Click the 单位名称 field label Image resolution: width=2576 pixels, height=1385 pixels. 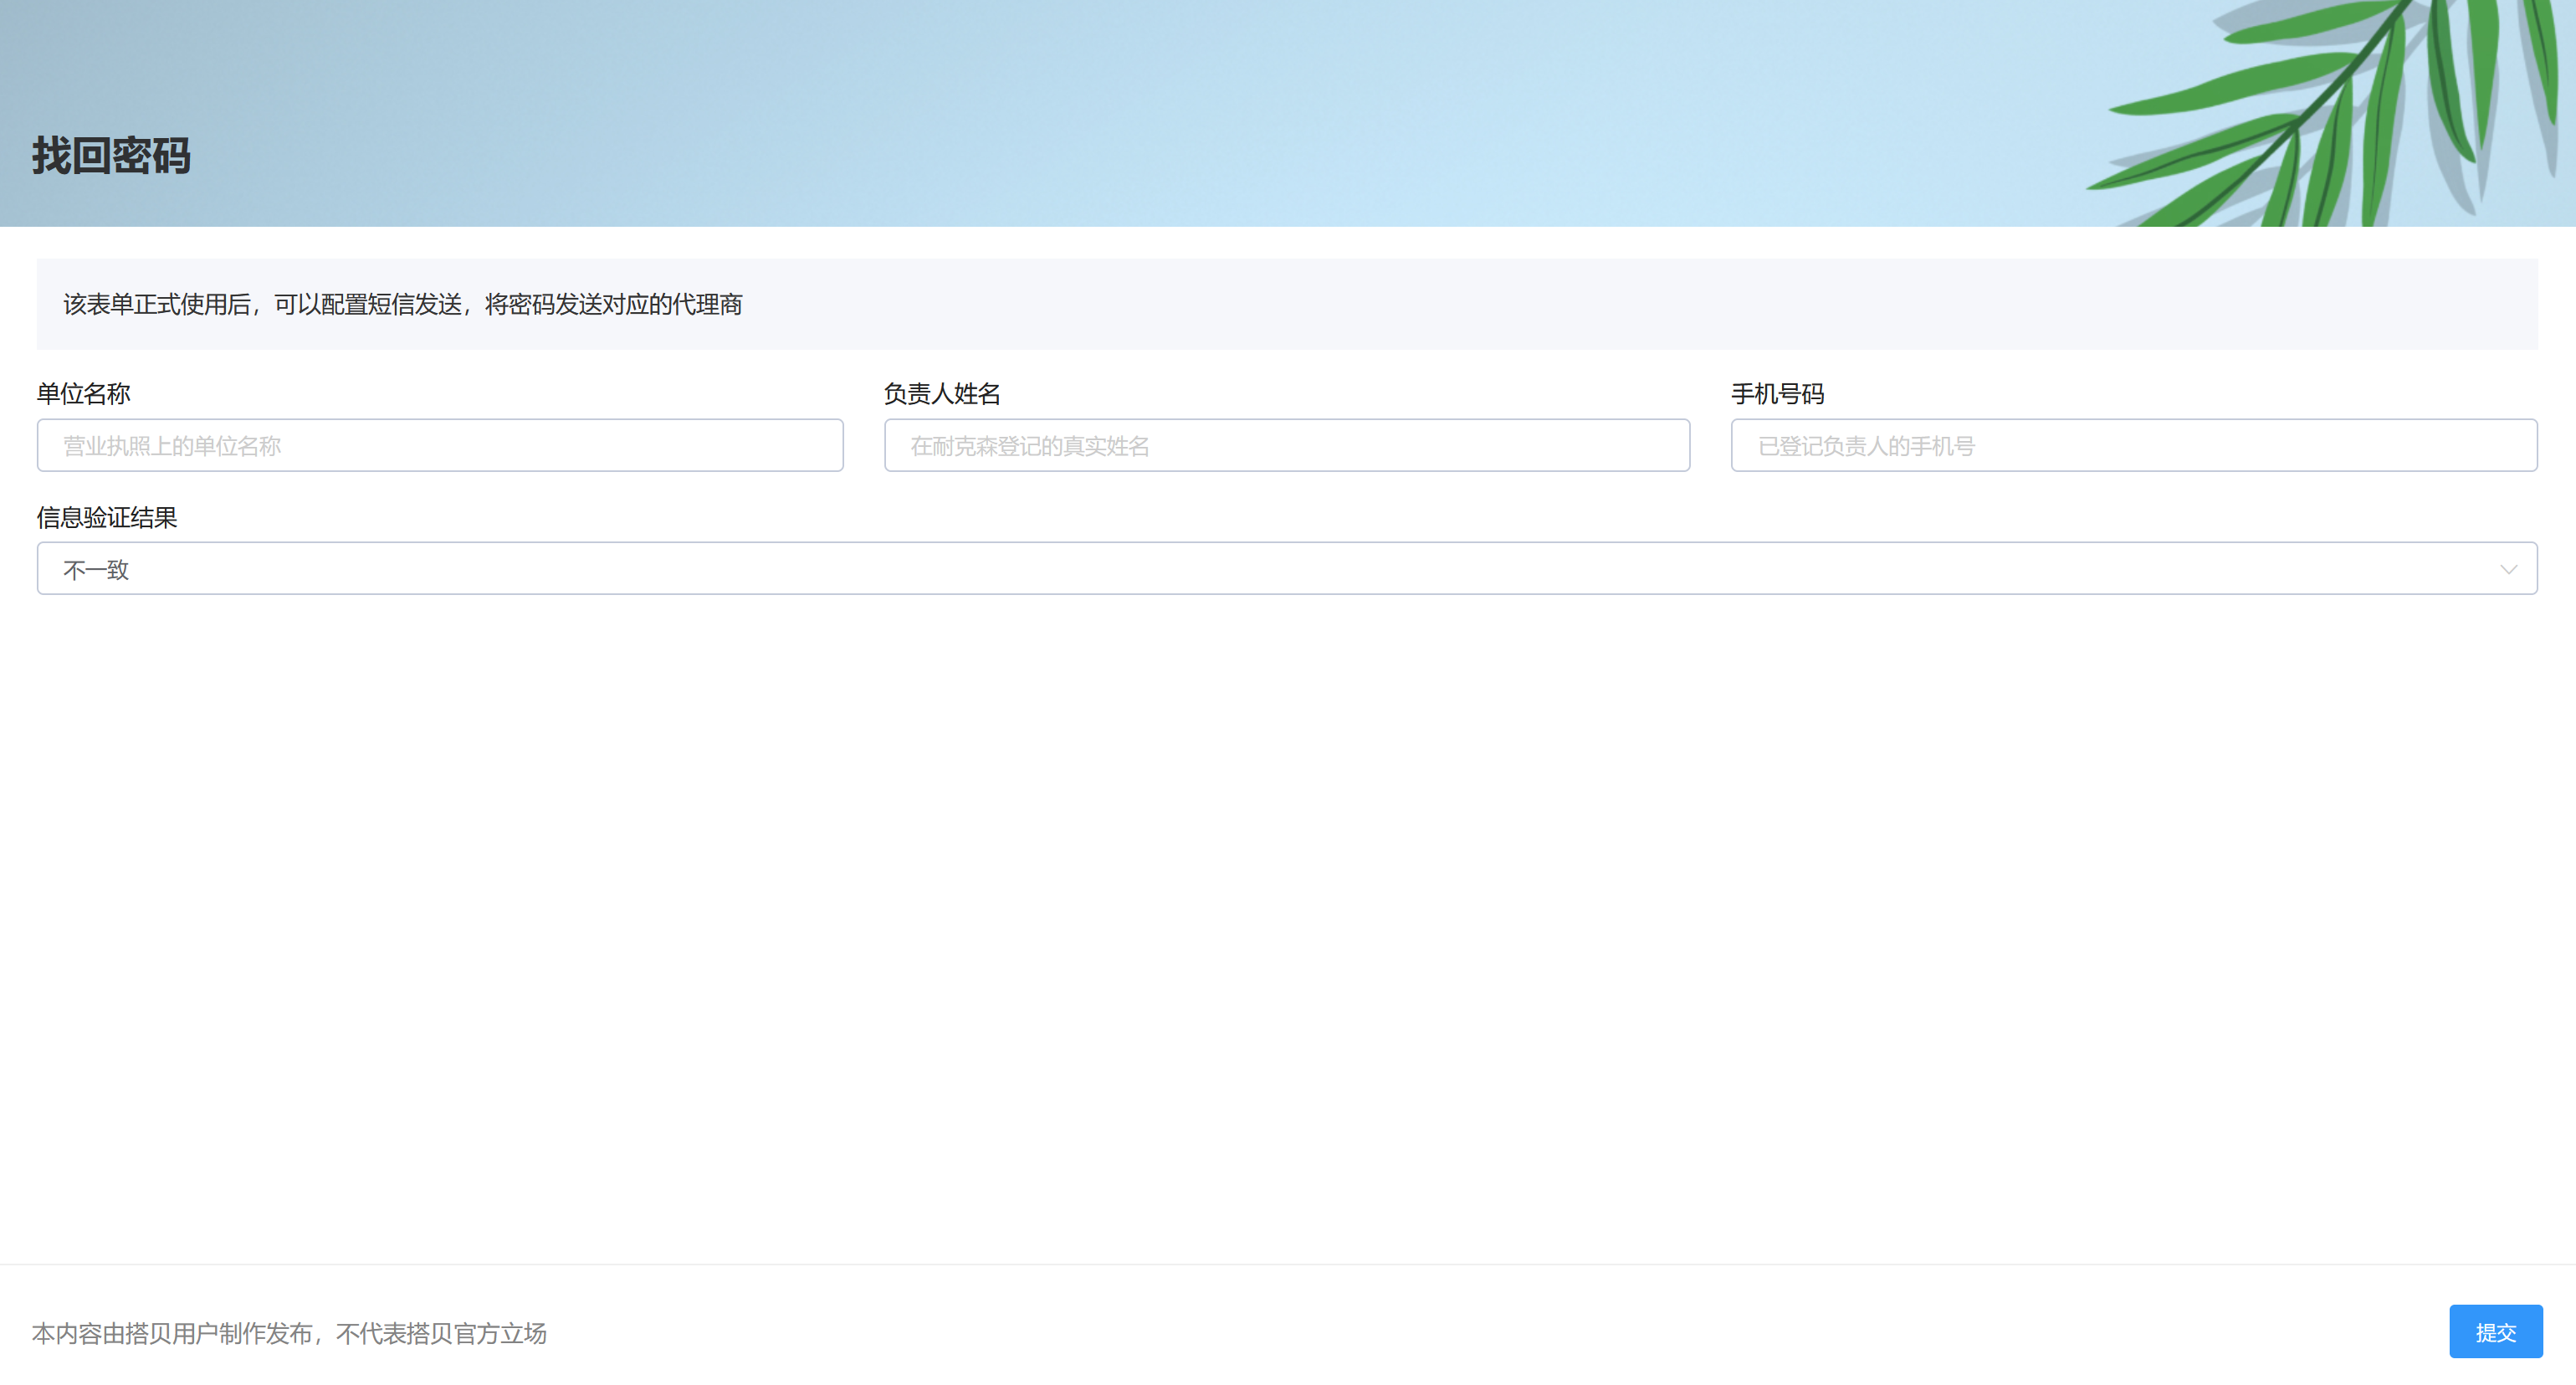click(x=83, y=393)
